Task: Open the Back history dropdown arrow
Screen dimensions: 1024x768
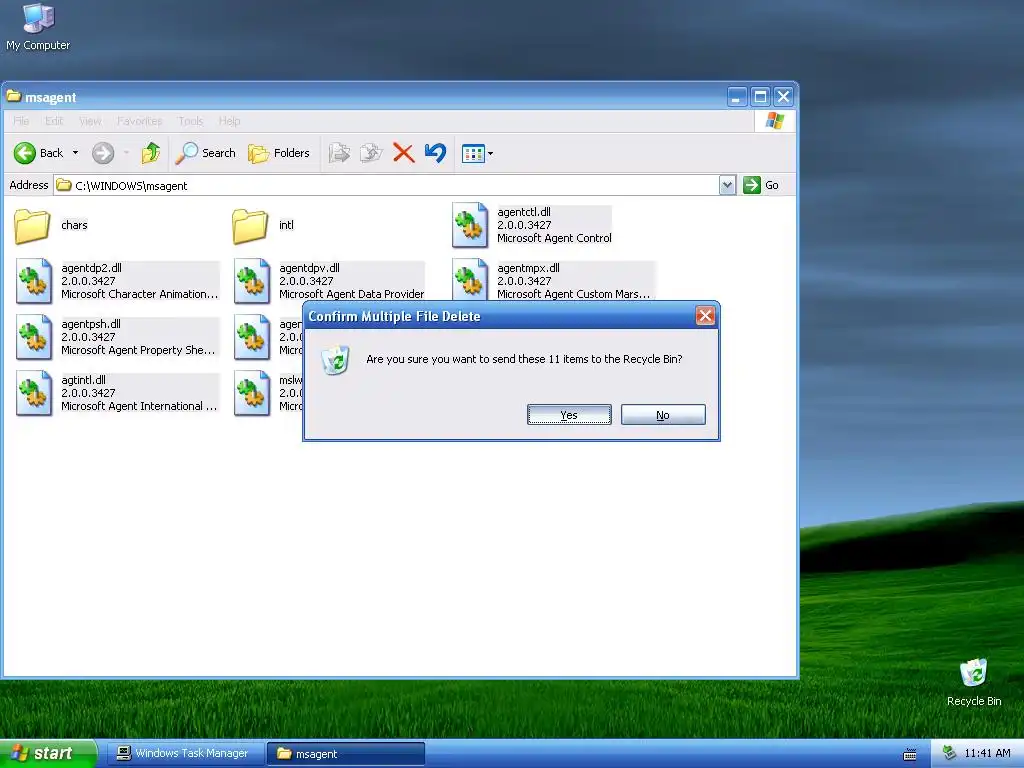Action: [x=75, y=153]
